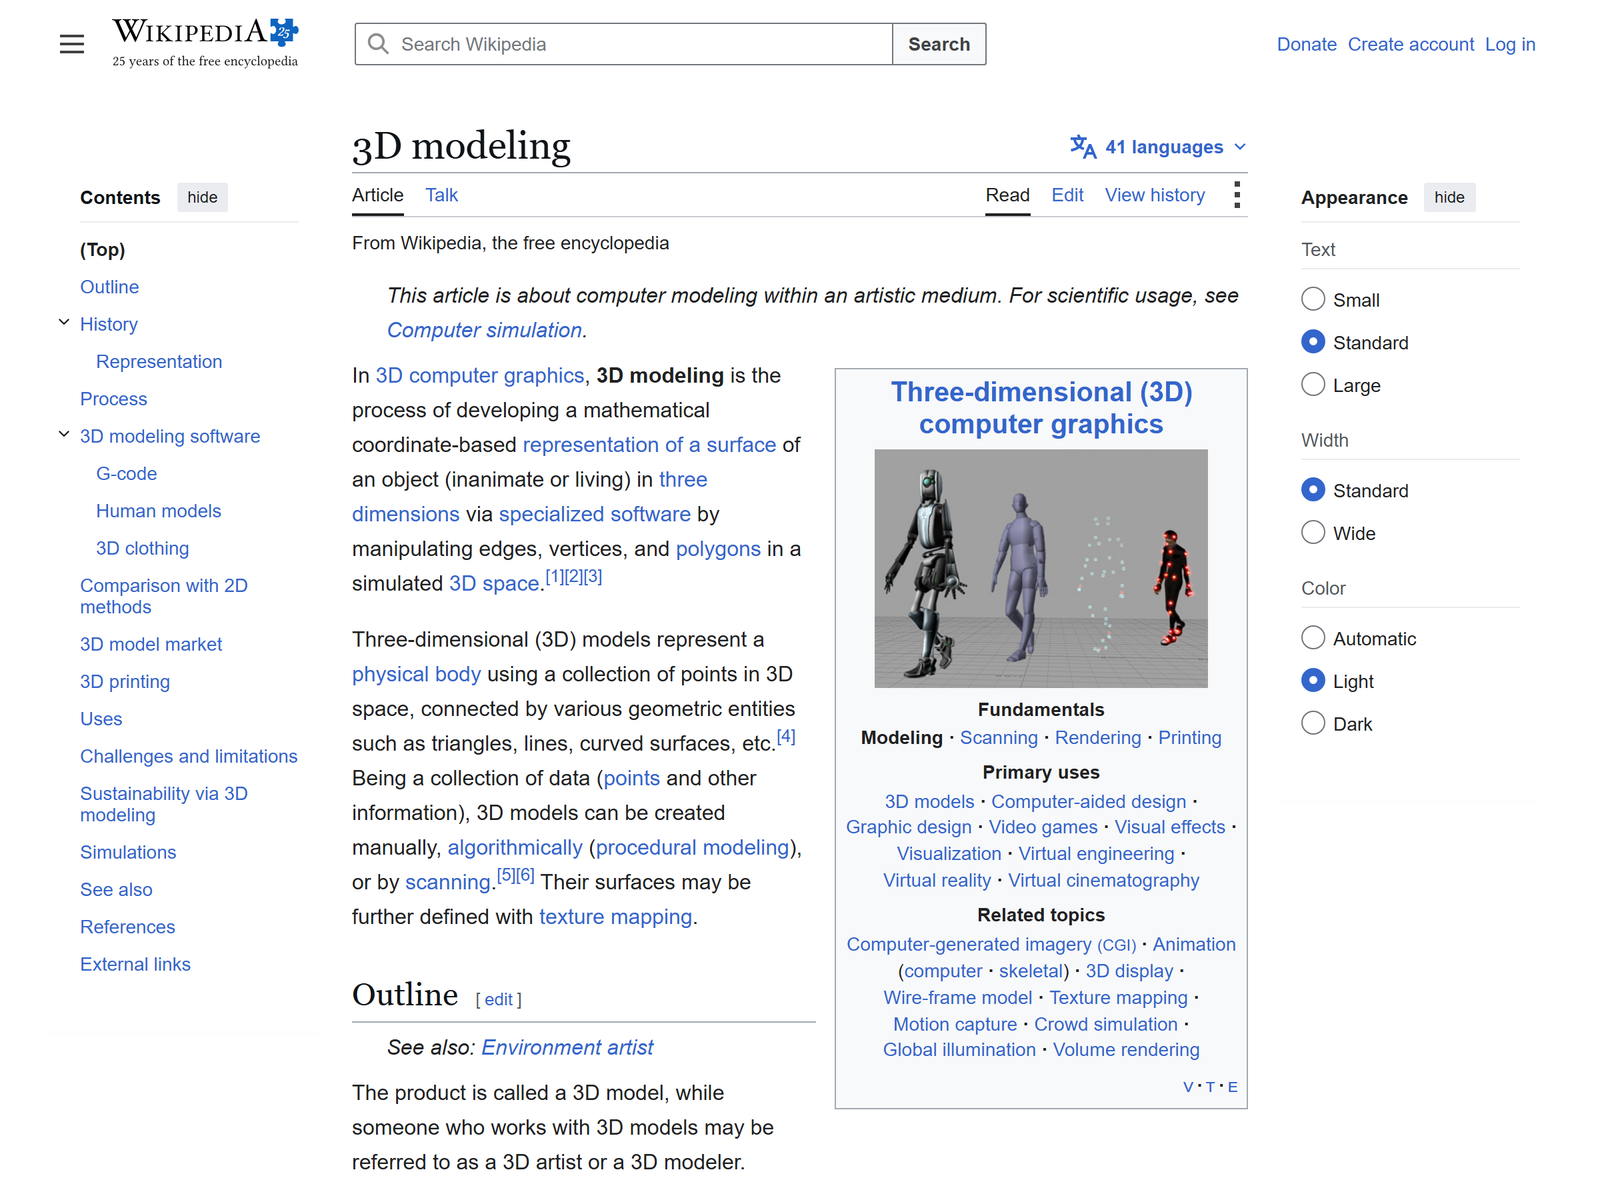The image size is (1600, 1200).
Task: Click the language translation icon
Action: (x=1083, y=147)
